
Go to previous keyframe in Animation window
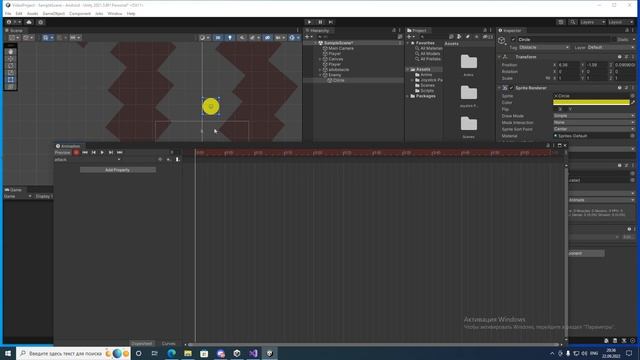(93, 152)
